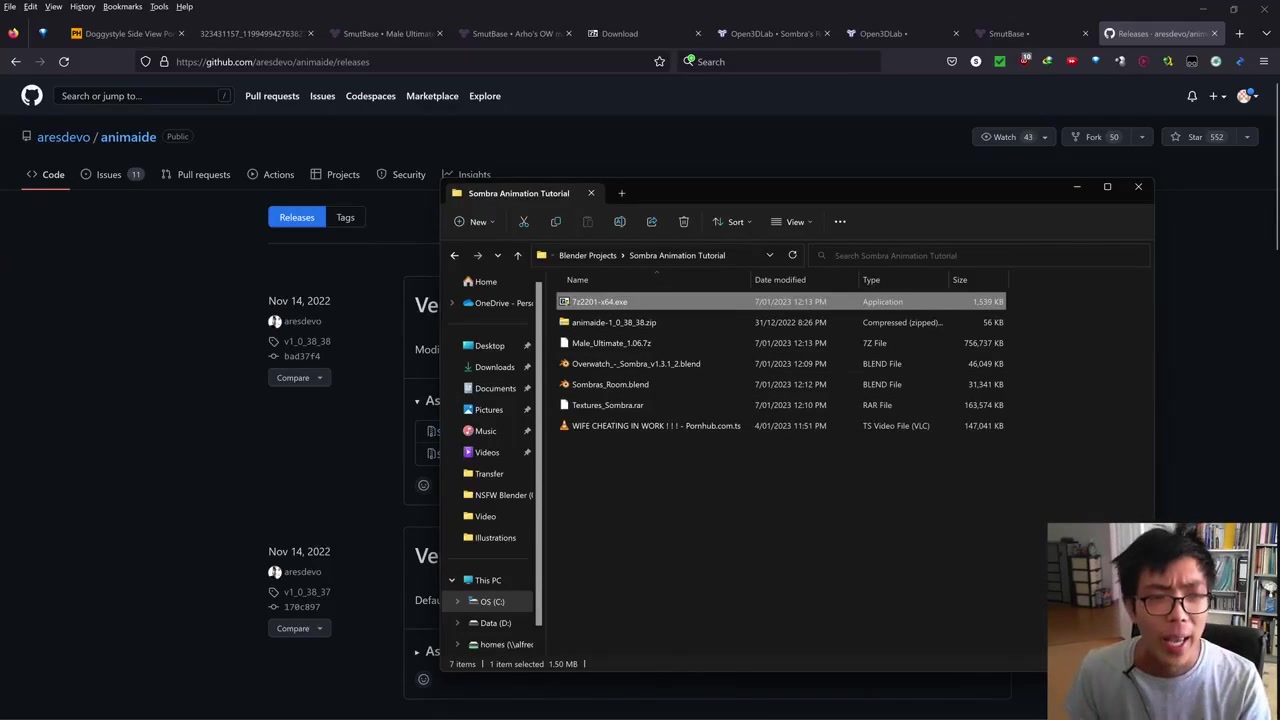Switch to the Tags tab
Viewport: 1280px width, 720px height.
pos(345,217)
